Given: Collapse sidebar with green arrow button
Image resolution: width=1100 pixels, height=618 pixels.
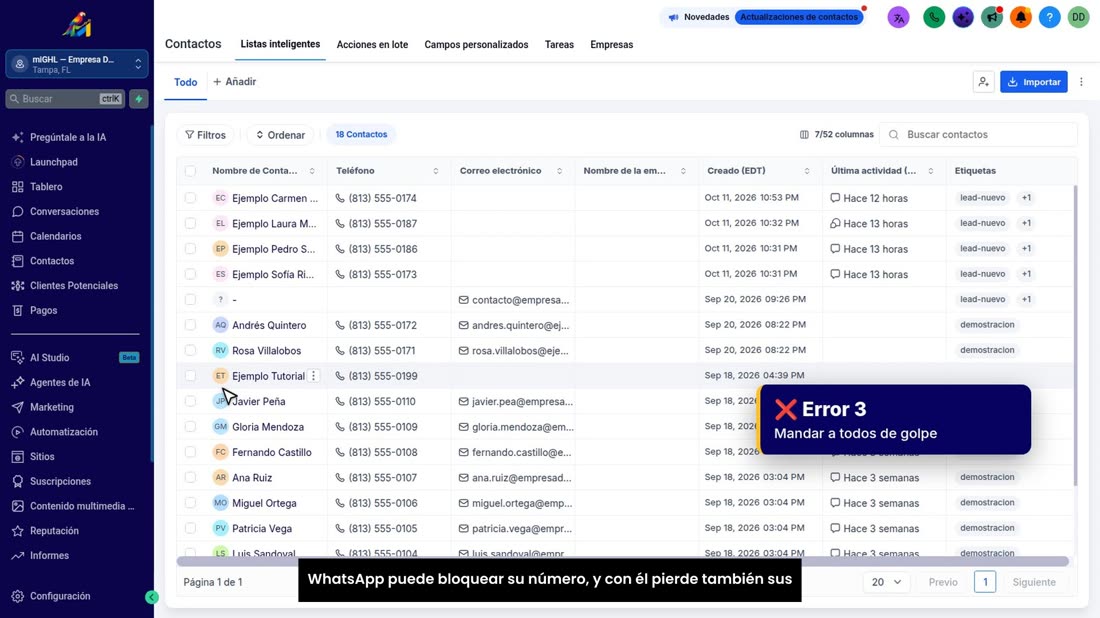Looking at the screenshot, I should coord(152,597).
